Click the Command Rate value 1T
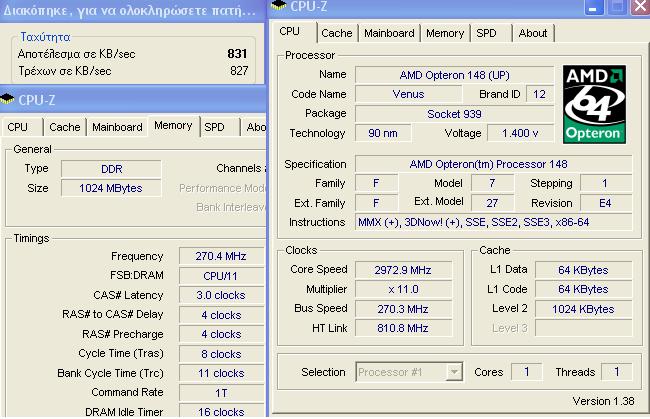 (221, 392)
